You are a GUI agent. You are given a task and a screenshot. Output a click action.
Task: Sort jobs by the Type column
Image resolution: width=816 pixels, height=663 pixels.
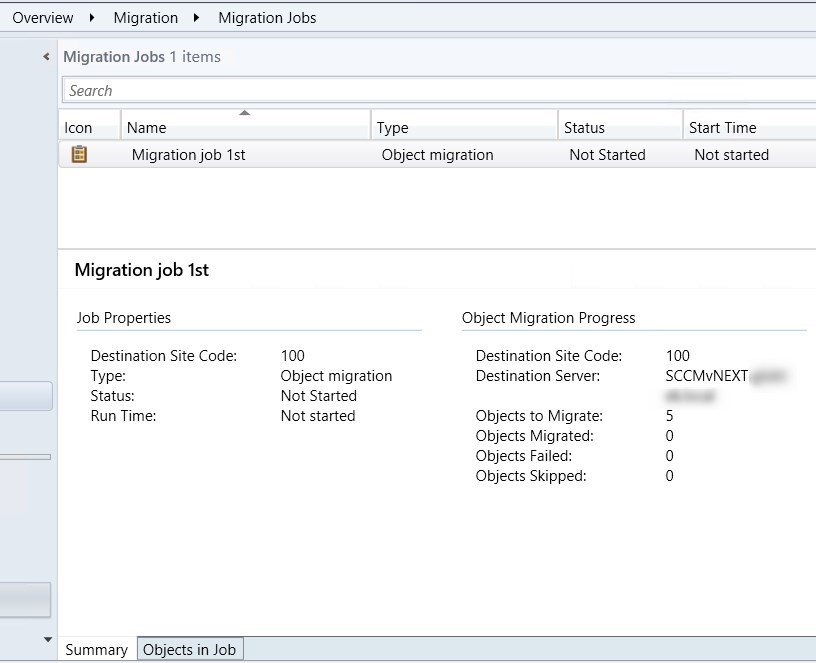tap(391, 127)
